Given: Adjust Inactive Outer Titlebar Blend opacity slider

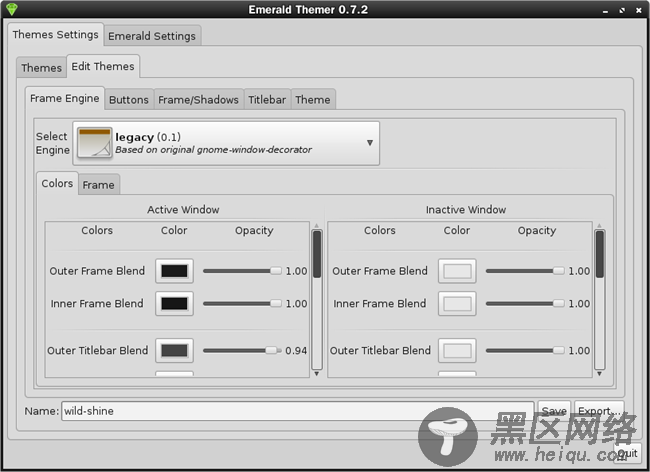Looking at the screenshot, I should [x=525, y=351].
